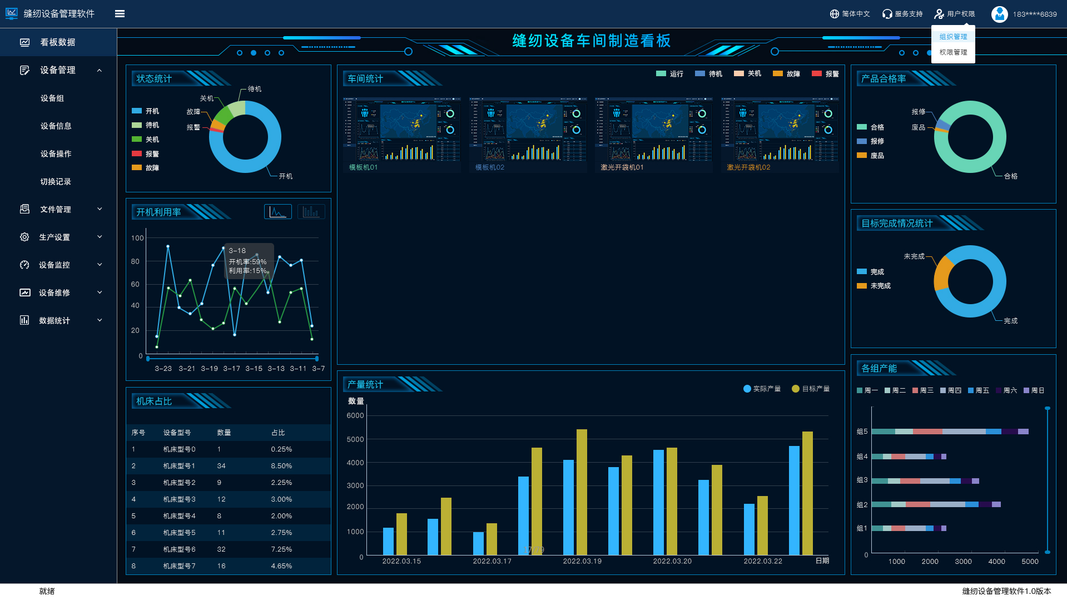
Task: Open the 设备组 submenu item
Action: (x=52, y=98)
